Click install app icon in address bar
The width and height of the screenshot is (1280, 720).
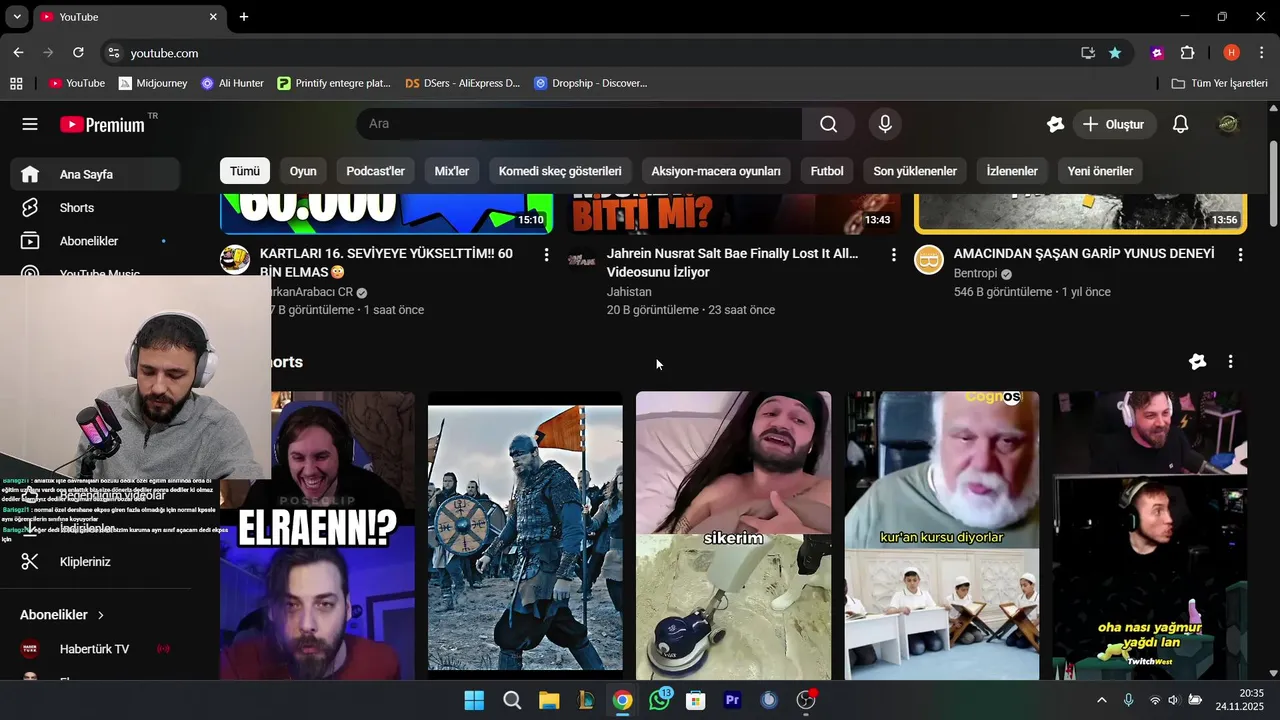click(1087, 53)
